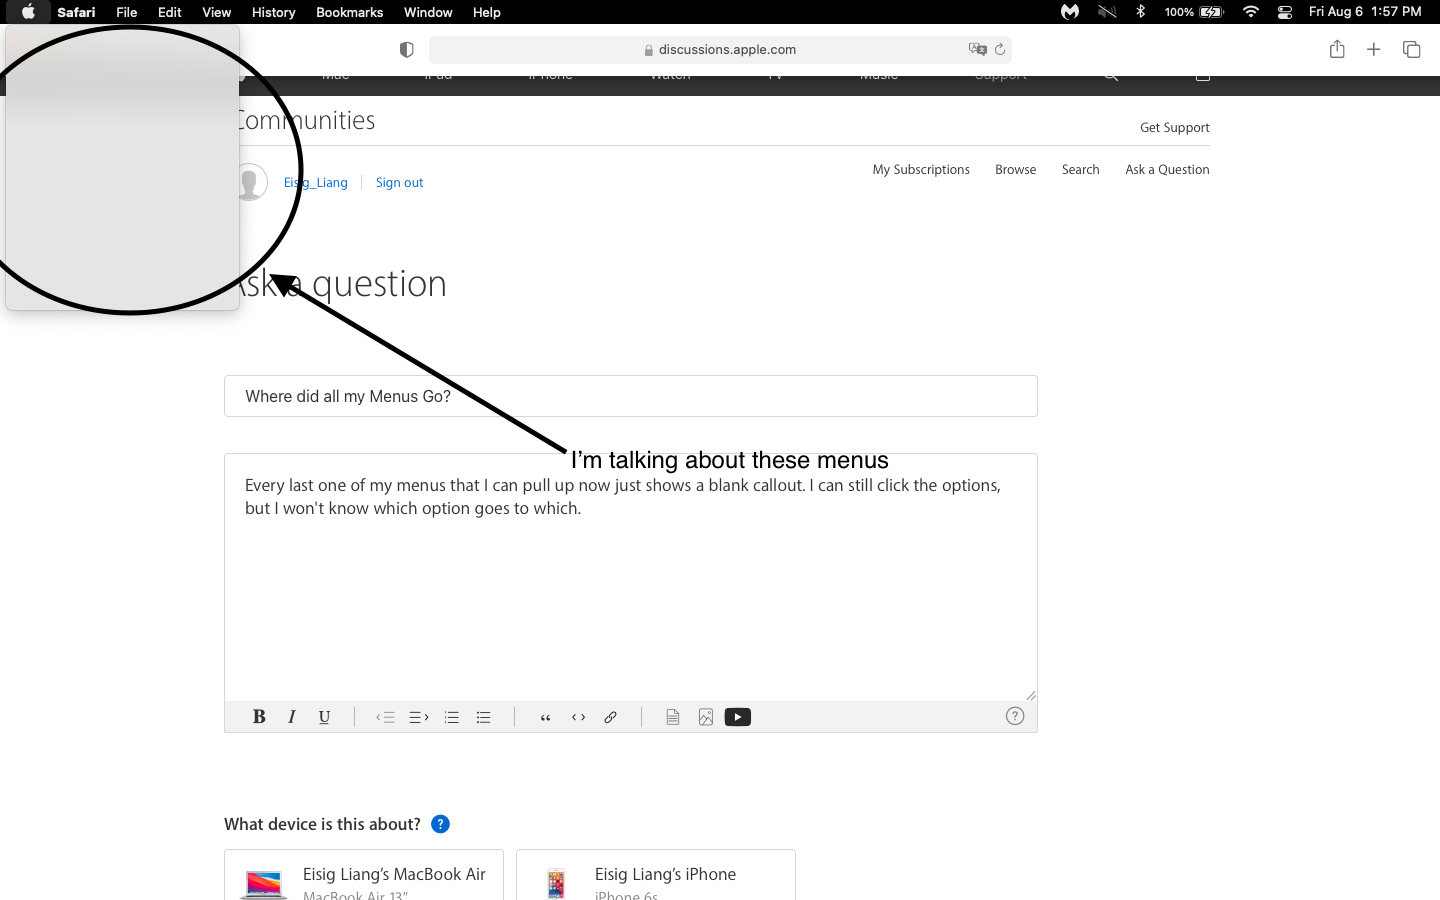The height and width of the screenshot is (900, 1440).
Task: Open the community Search link
Action: [1081, 170]
